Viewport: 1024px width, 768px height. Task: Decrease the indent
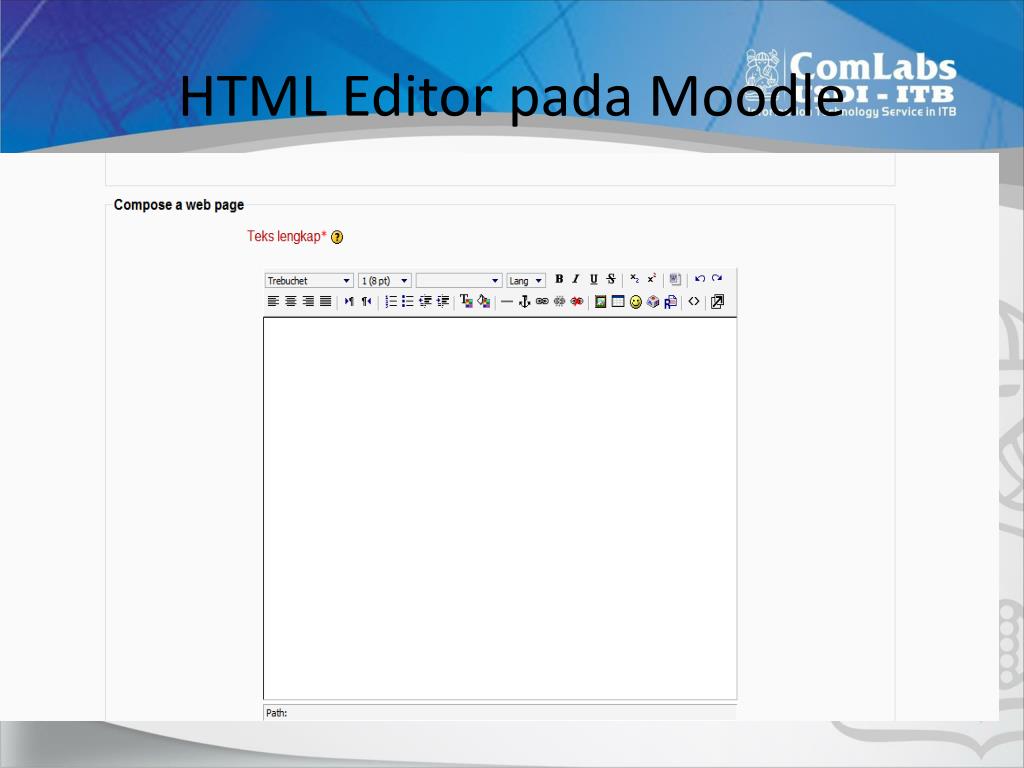point(425,301)
